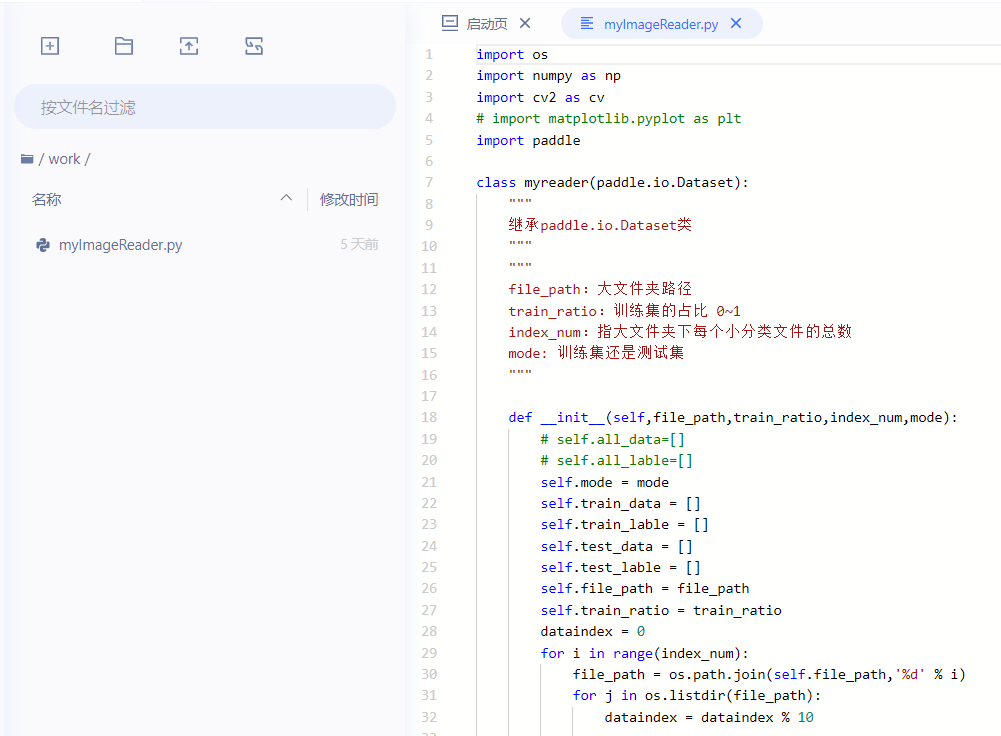Click the launcher page tab icon

coord(450,24)
